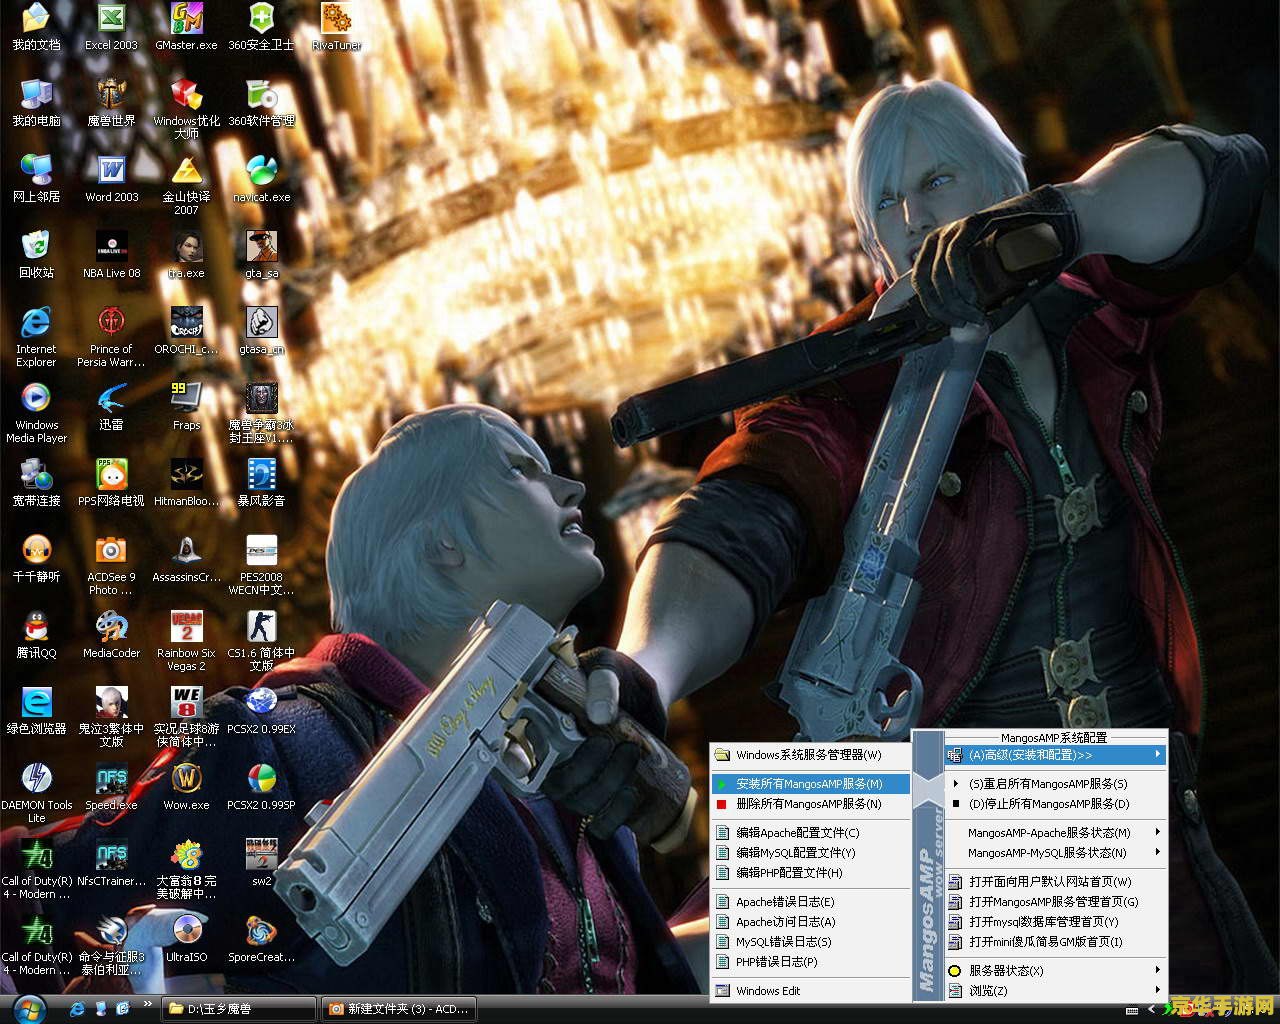1280x1024 pixels.
Task: Select 打开MangosAMP服务管理首页(G)
Action: (1056, 902)
